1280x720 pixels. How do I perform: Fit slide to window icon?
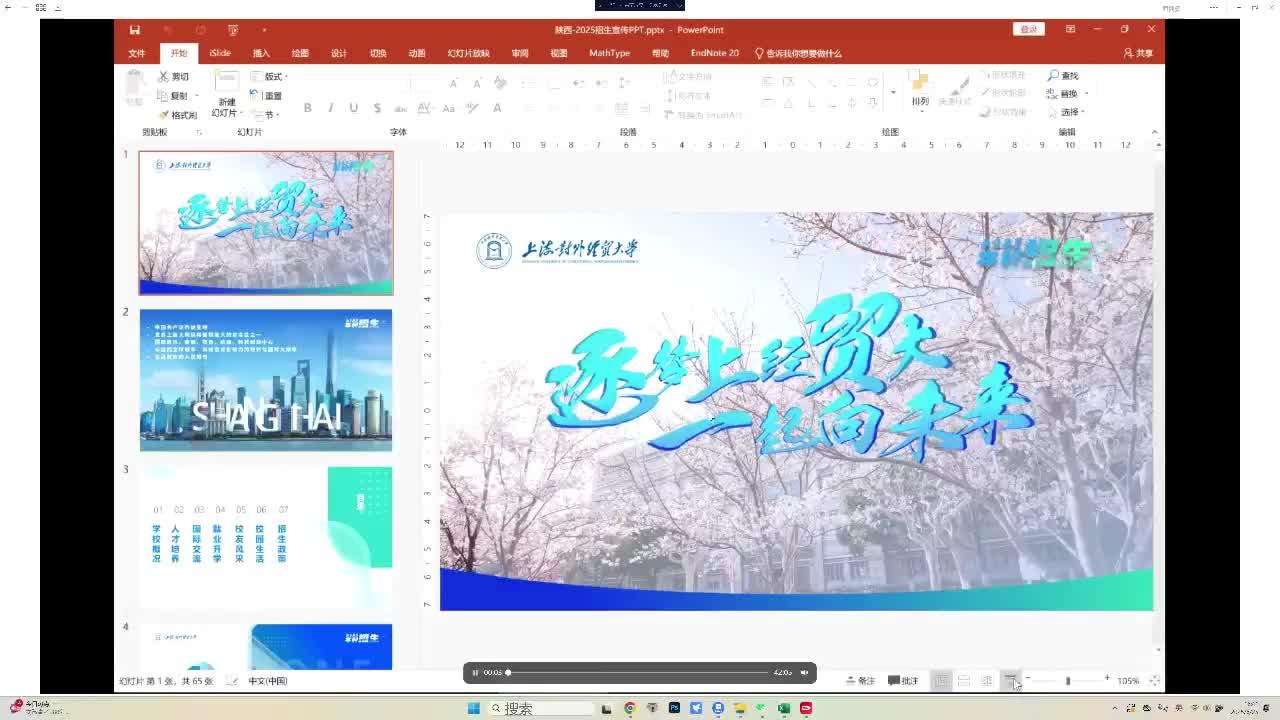[x=1154, y=681]
